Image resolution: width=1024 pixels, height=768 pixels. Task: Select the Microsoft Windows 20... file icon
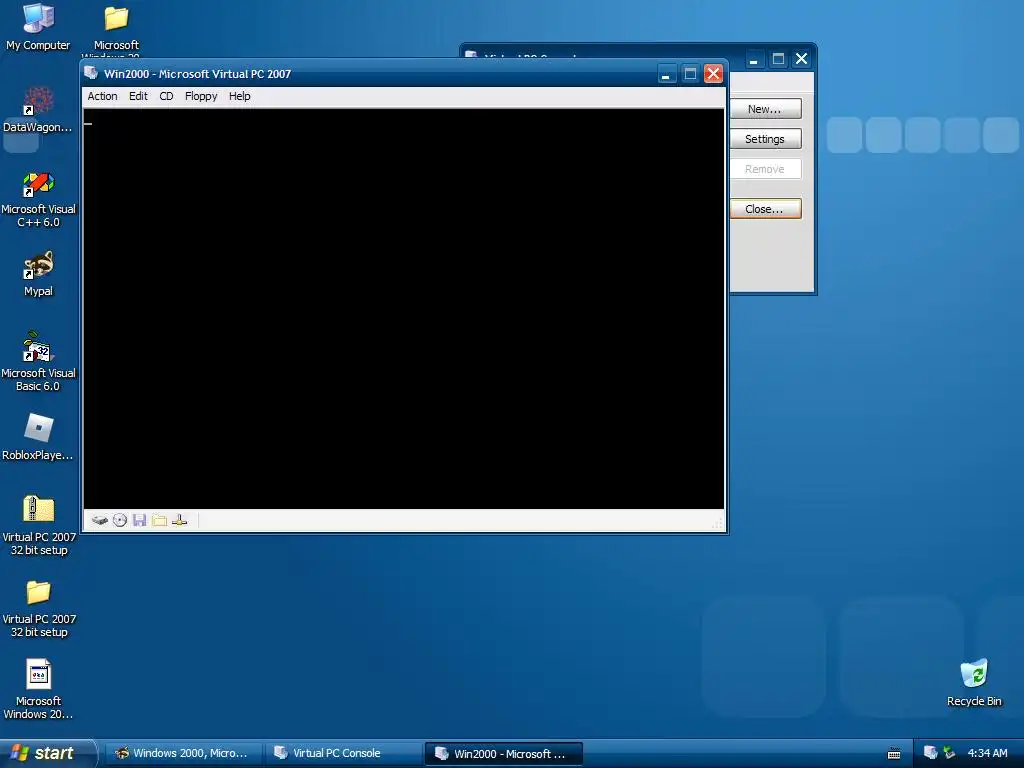(39, 690)
